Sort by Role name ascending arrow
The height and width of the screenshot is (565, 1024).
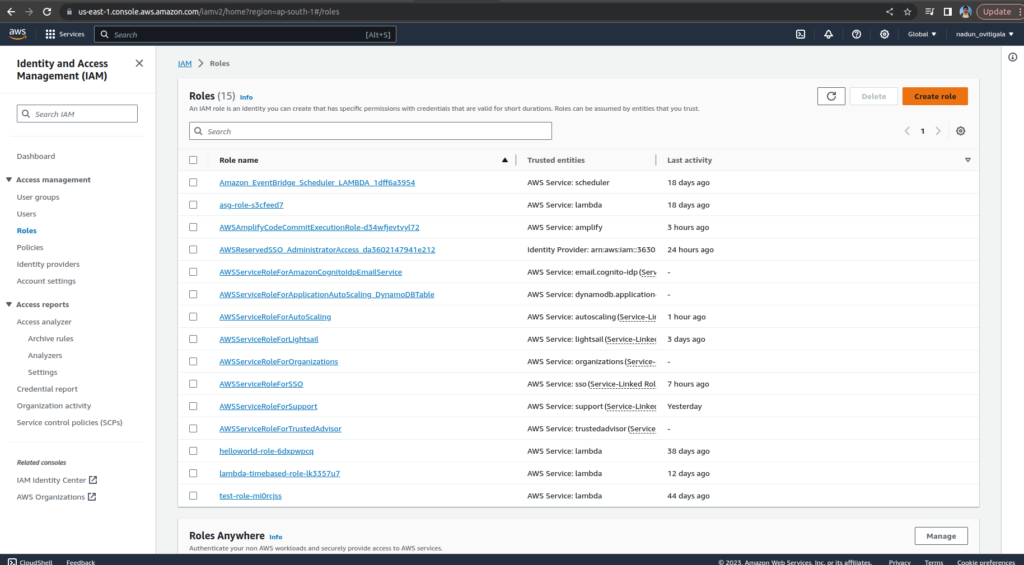click(504, 160)
